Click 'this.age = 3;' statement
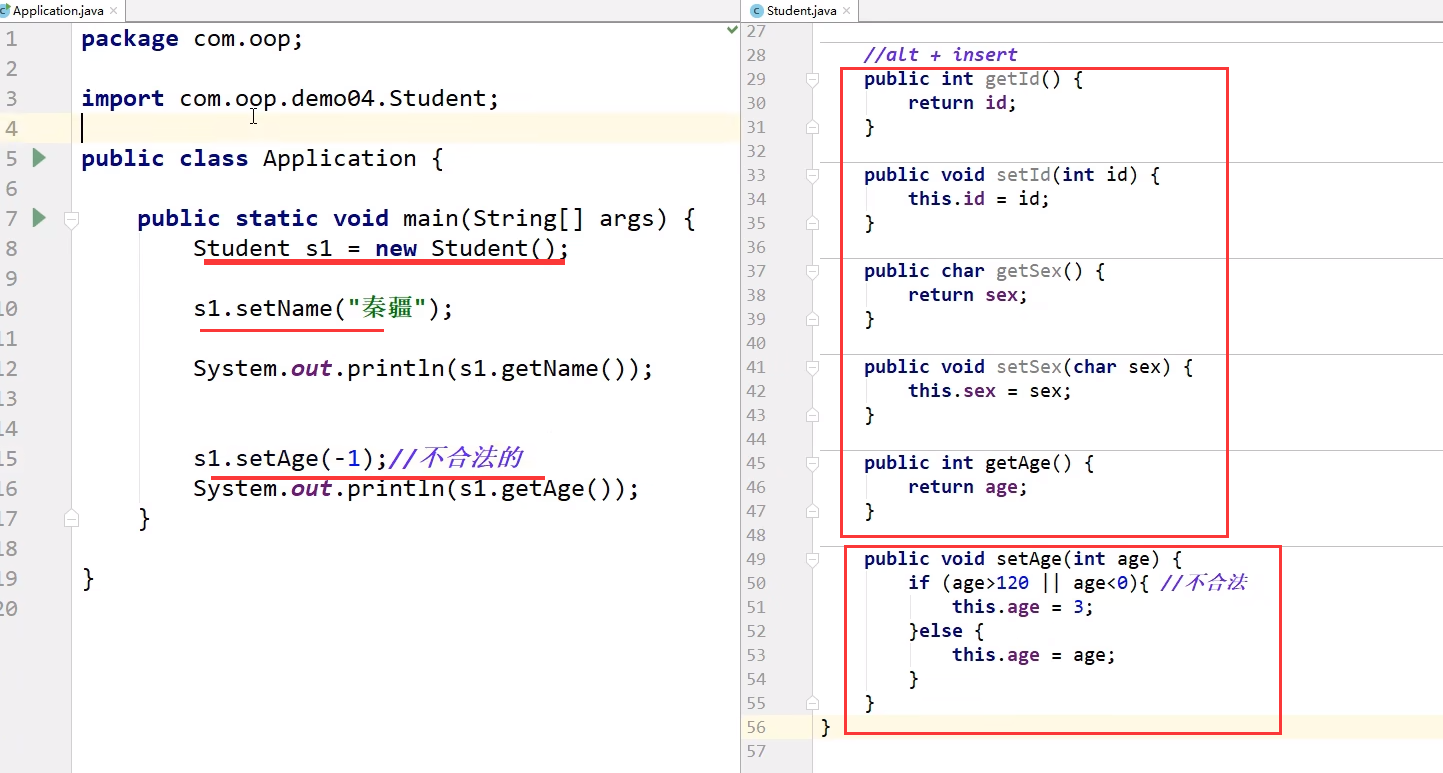The image size is (1443, 773). (1023, 607)
